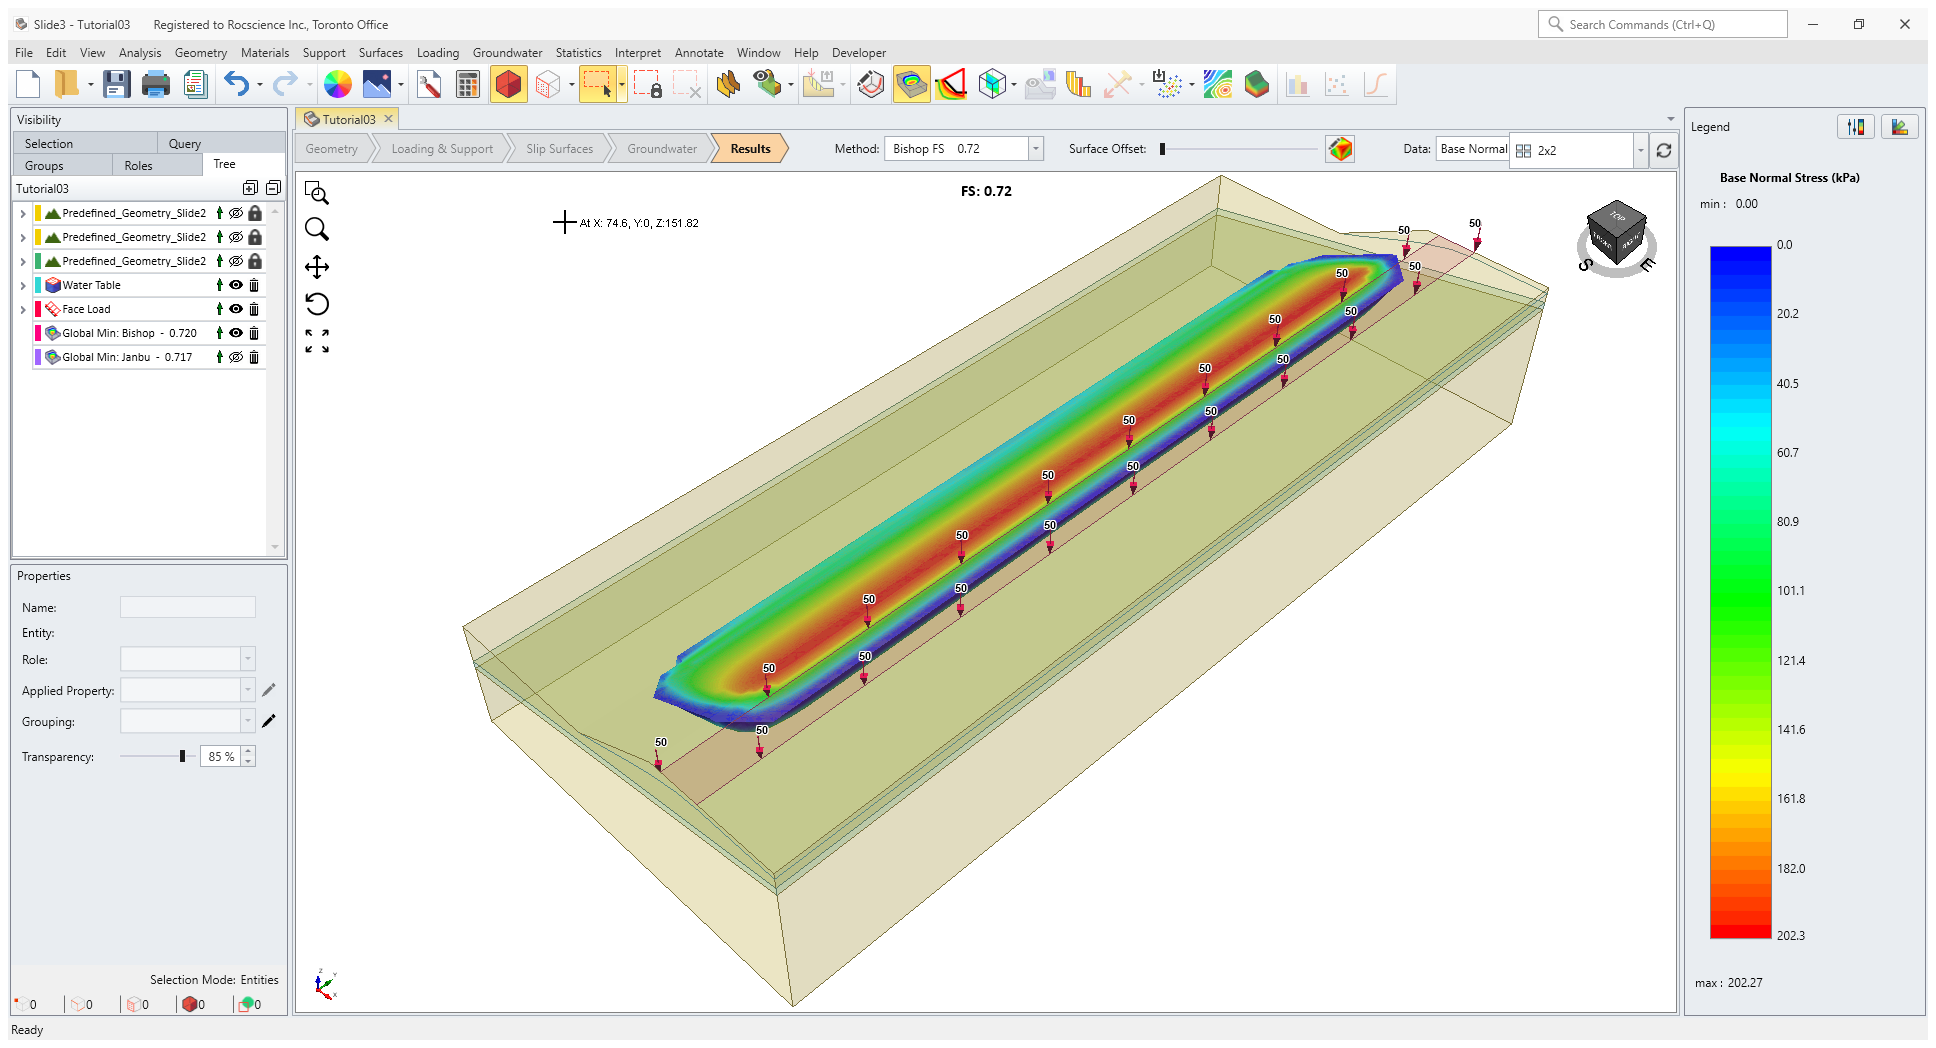
Task: Click the Print icon in toolbar
Action: click(x=155, y=85)
